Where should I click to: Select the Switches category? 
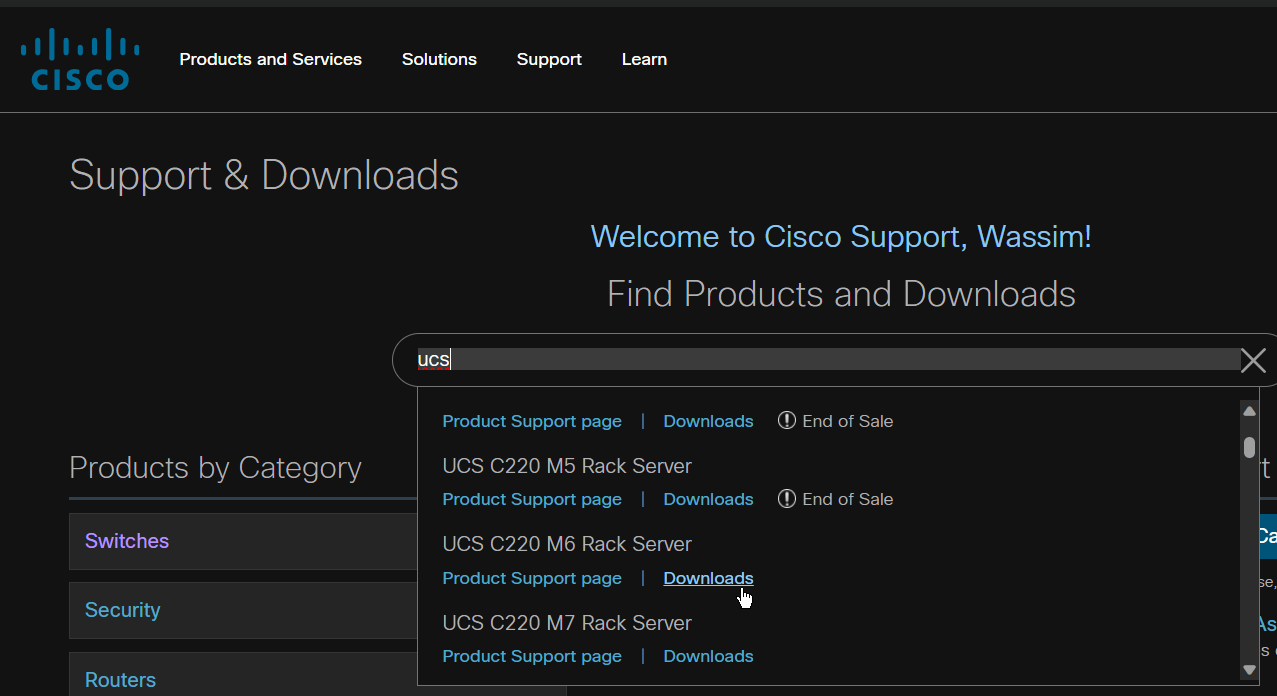point(243,541)
